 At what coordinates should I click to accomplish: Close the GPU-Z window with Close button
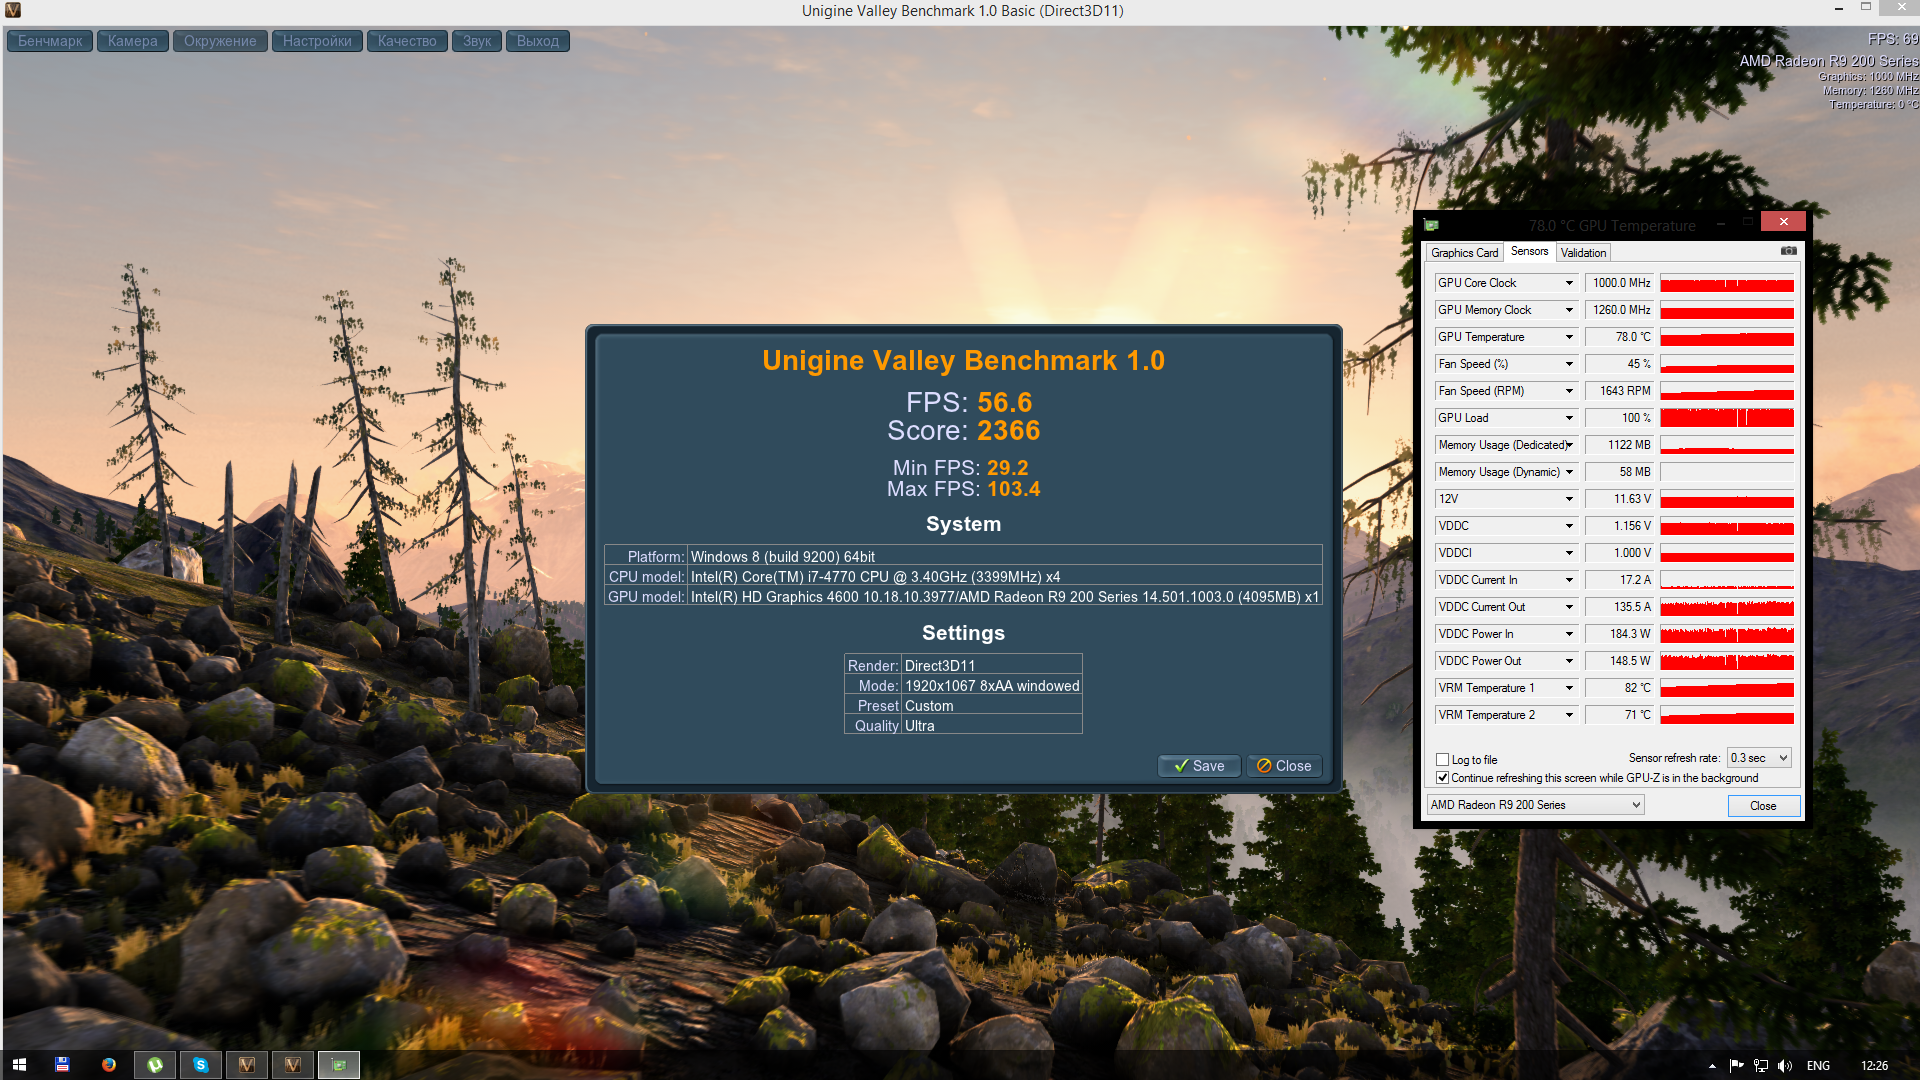coord(1763,806)
